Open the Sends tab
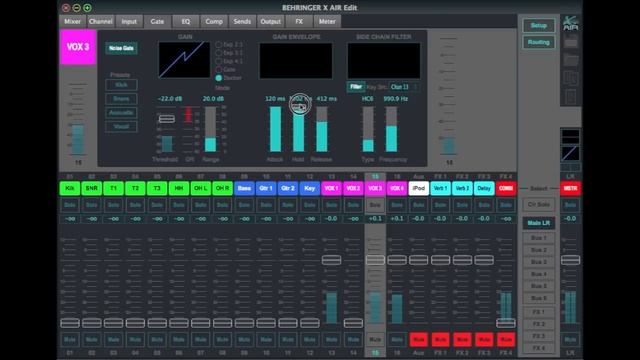The width and height of the screenshot is (640, 360). [x=242, y=22]
